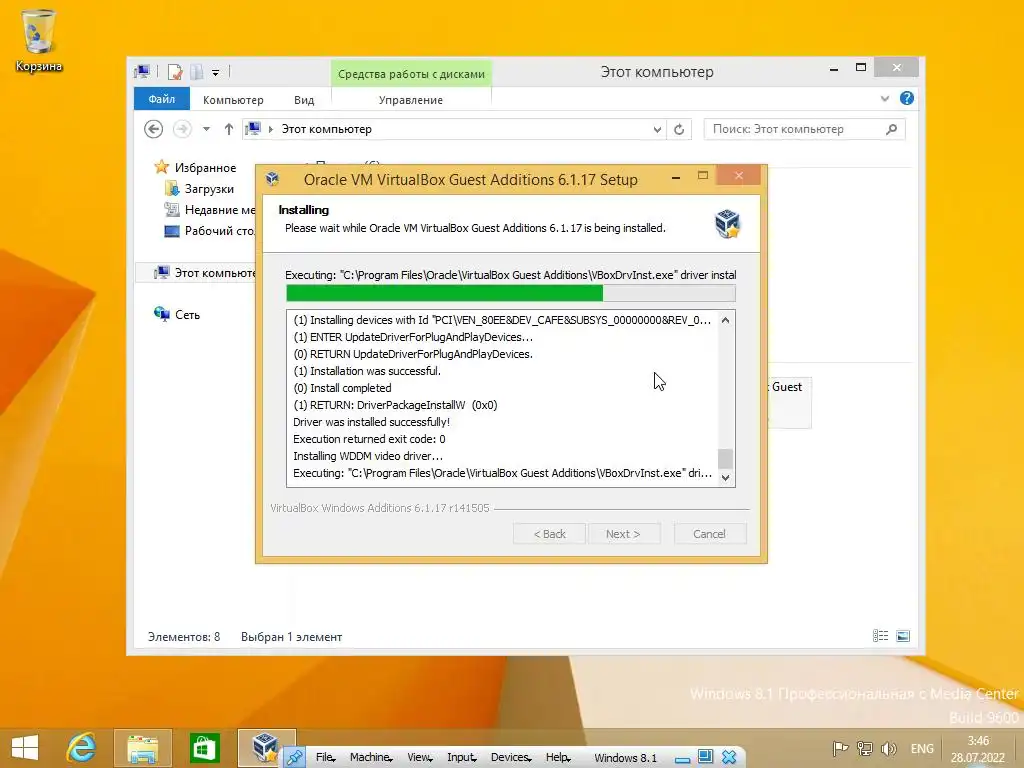Open the Управление ribbon tab
1024x768 pixels.
pos(411,100)
